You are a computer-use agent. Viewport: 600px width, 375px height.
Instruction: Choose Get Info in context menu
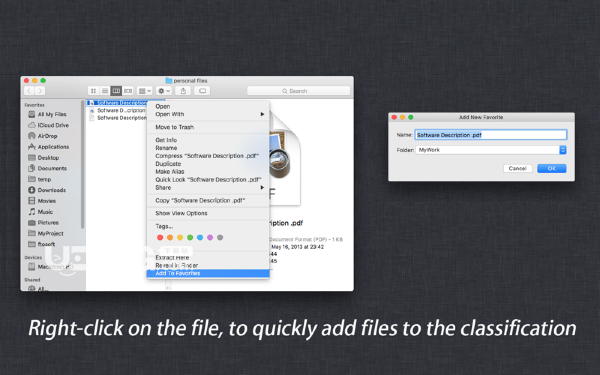click(x=208, y=140)
